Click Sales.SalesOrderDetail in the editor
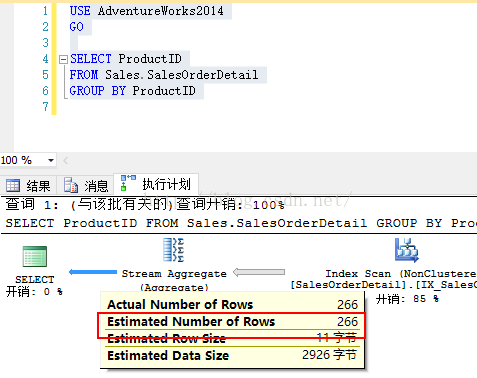This screenshot has height=378, width=477. [182, 75]
